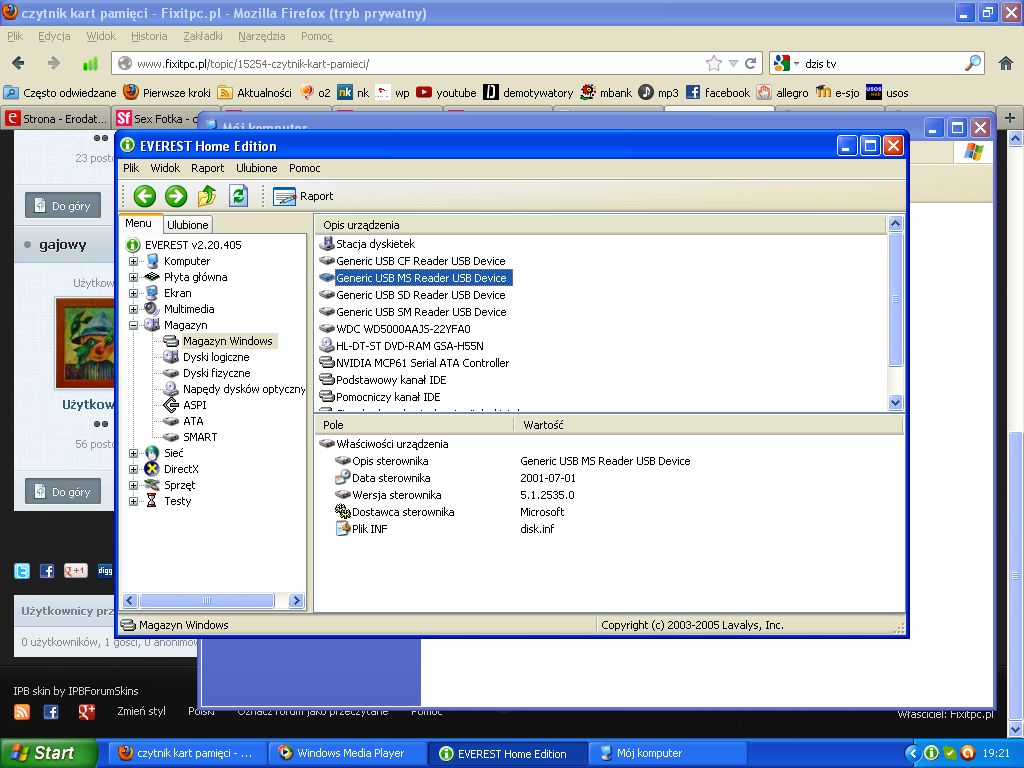Open the EVEREST Plik menu

131,168
